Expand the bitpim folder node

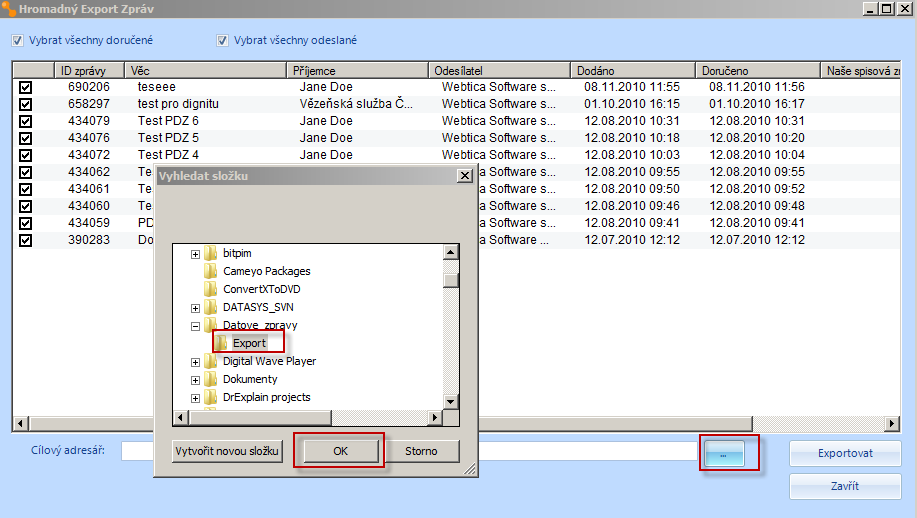point(195,254)
